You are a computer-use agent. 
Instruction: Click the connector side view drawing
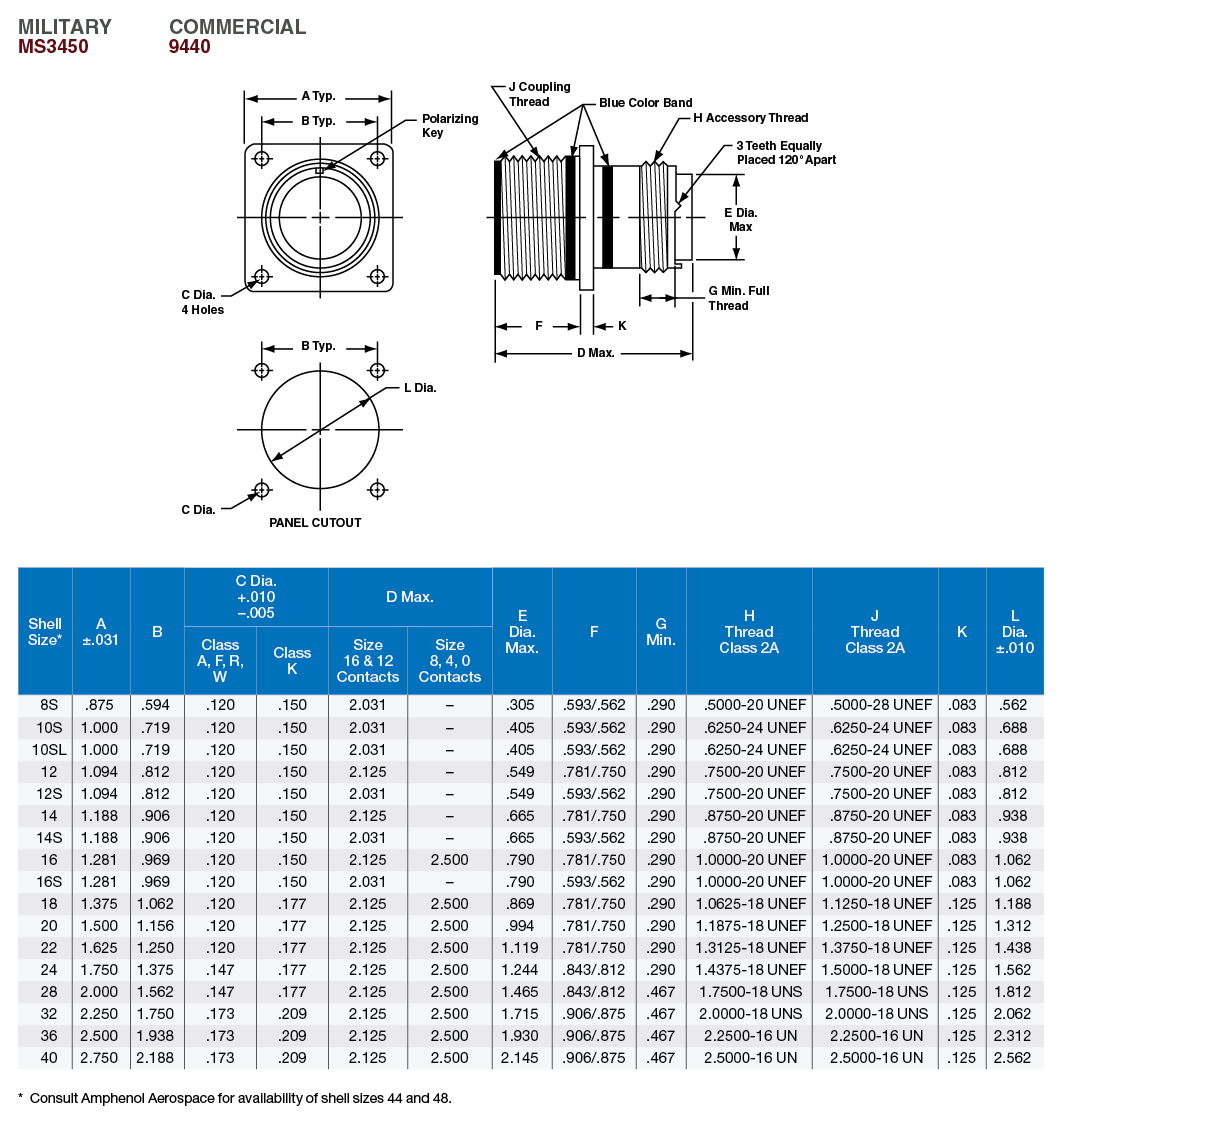(x=590, y=217)
